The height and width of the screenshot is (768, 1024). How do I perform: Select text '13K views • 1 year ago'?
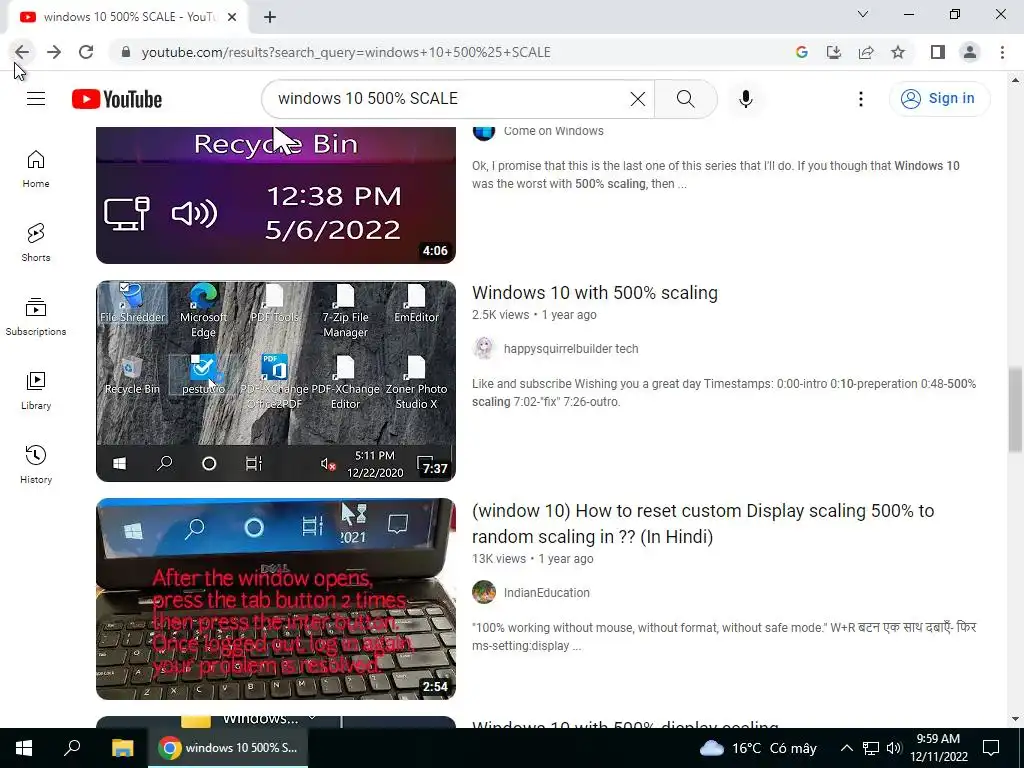pyautogui.click(x=533, y=559)
